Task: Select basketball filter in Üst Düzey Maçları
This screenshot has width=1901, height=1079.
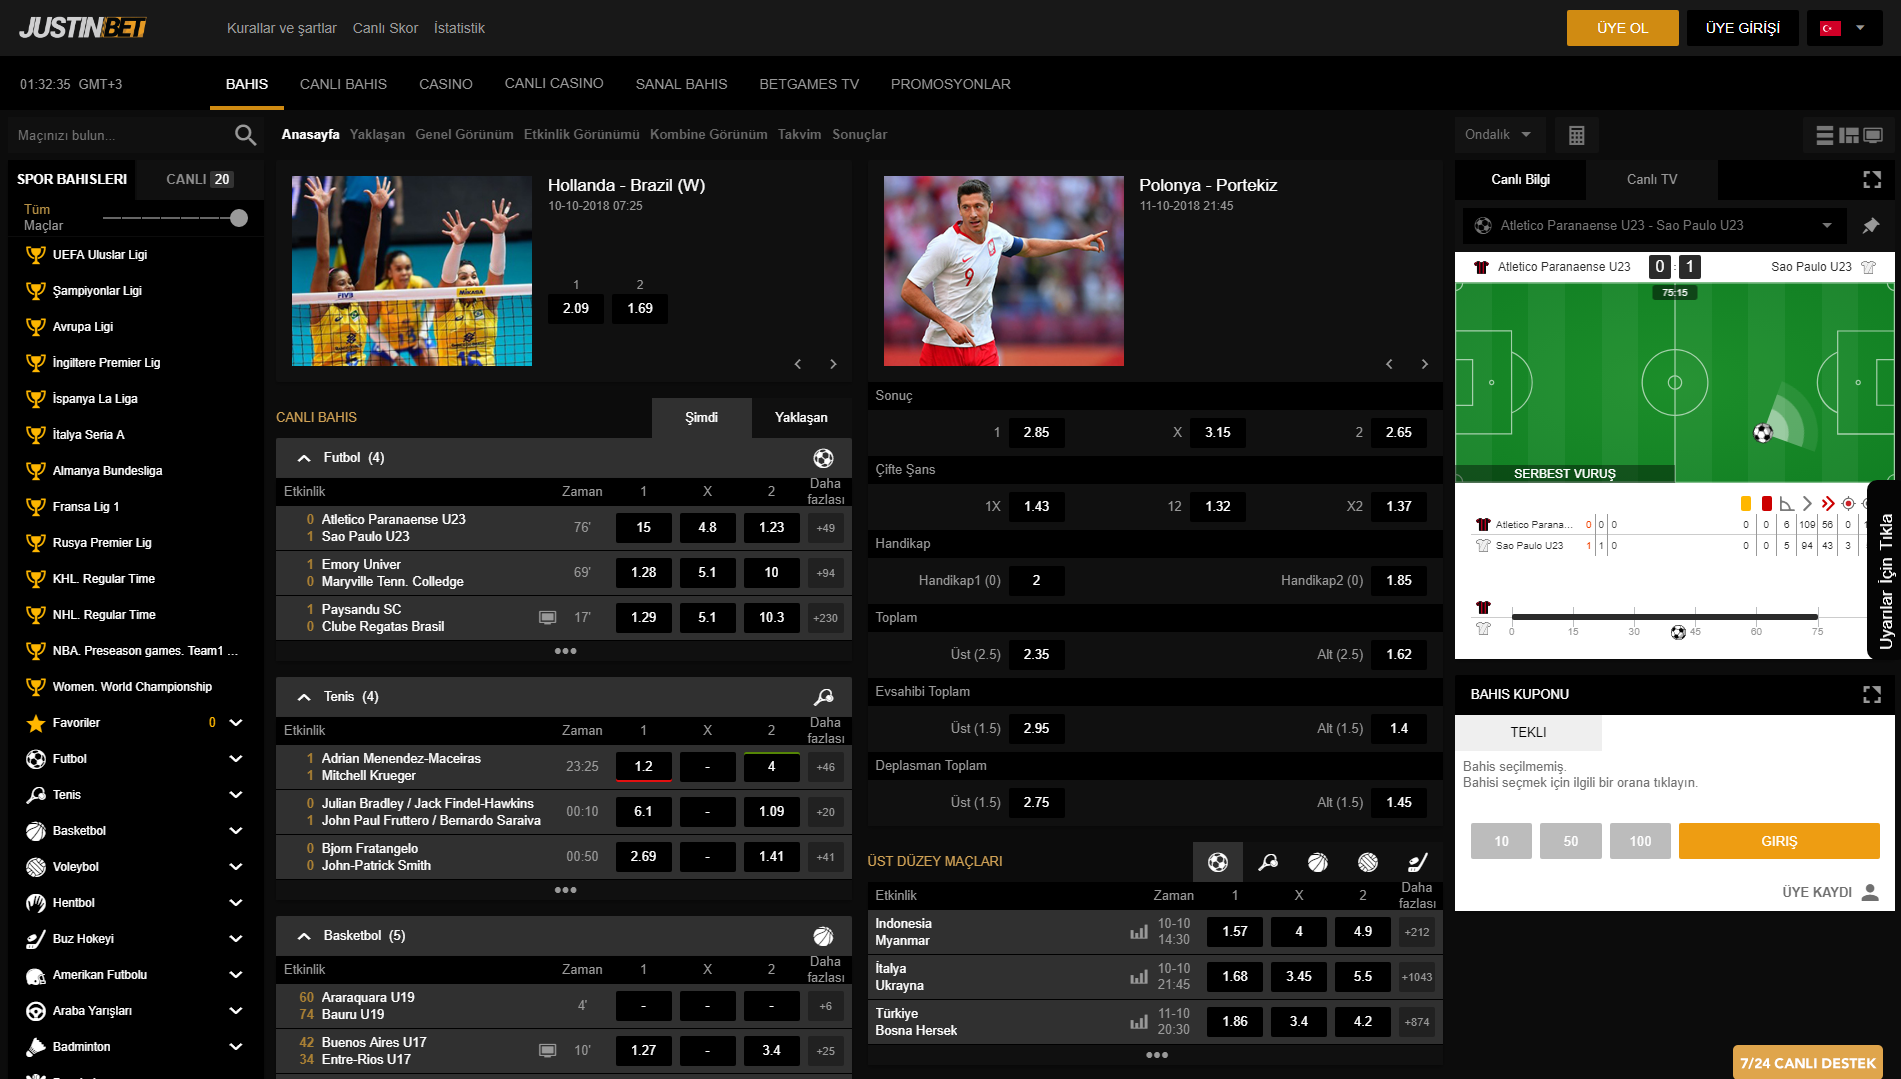Action: tap(1318, 862)
